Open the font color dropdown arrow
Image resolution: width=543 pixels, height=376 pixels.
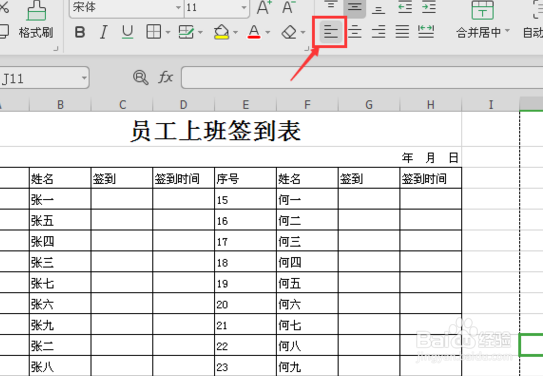(268, 33)
